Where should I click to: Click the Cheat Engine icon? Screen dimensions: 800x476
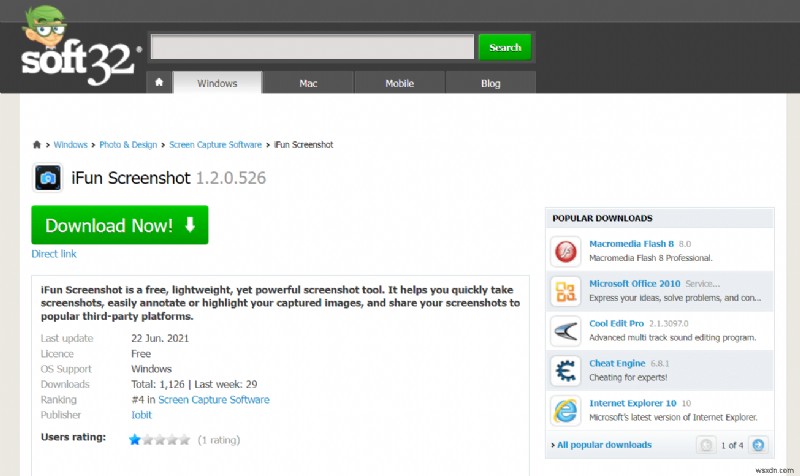(565, 371)
